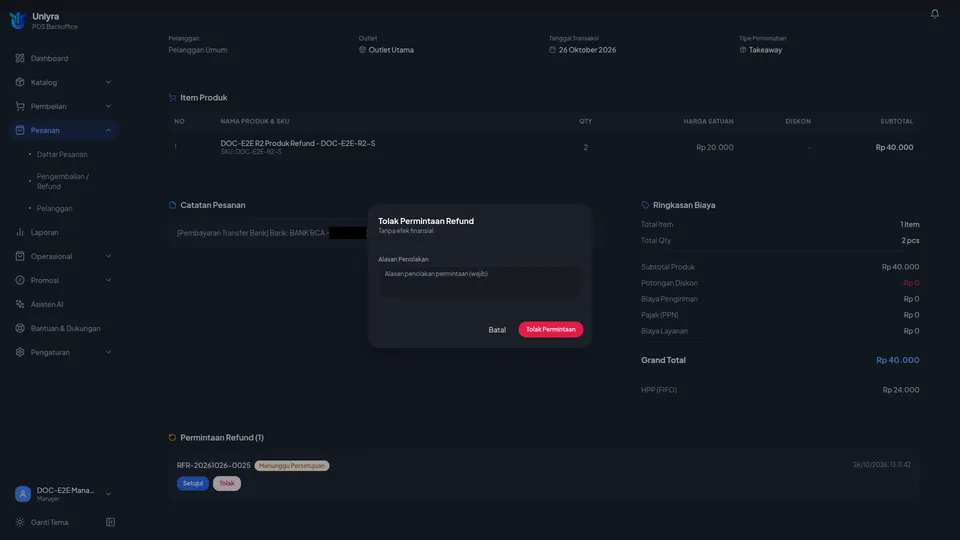This screenshot has height=540, width=960.
Task: Click Total Qty value 2 pcs
Action: pyautogui.click(x=910, y=240)
